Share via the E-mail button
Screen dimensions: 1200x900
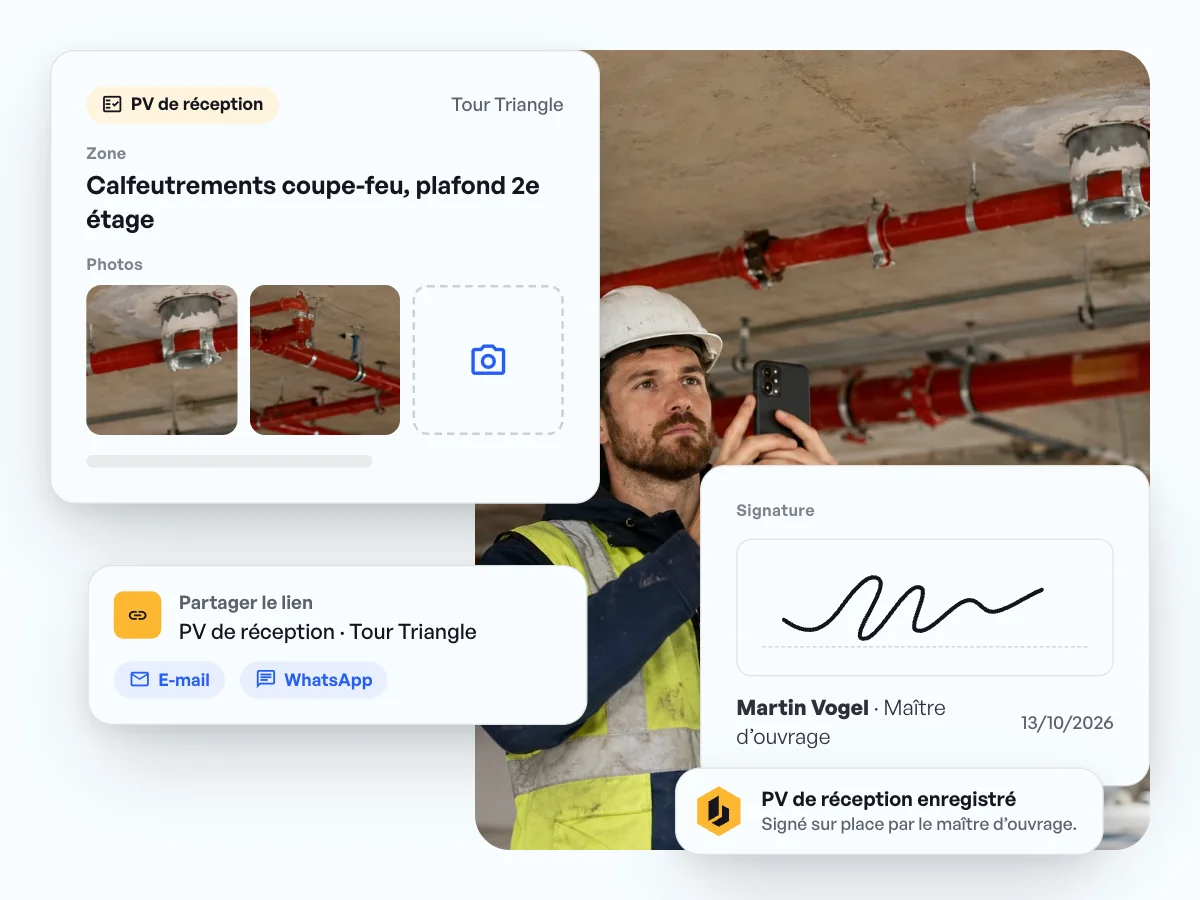click(169, 680)
